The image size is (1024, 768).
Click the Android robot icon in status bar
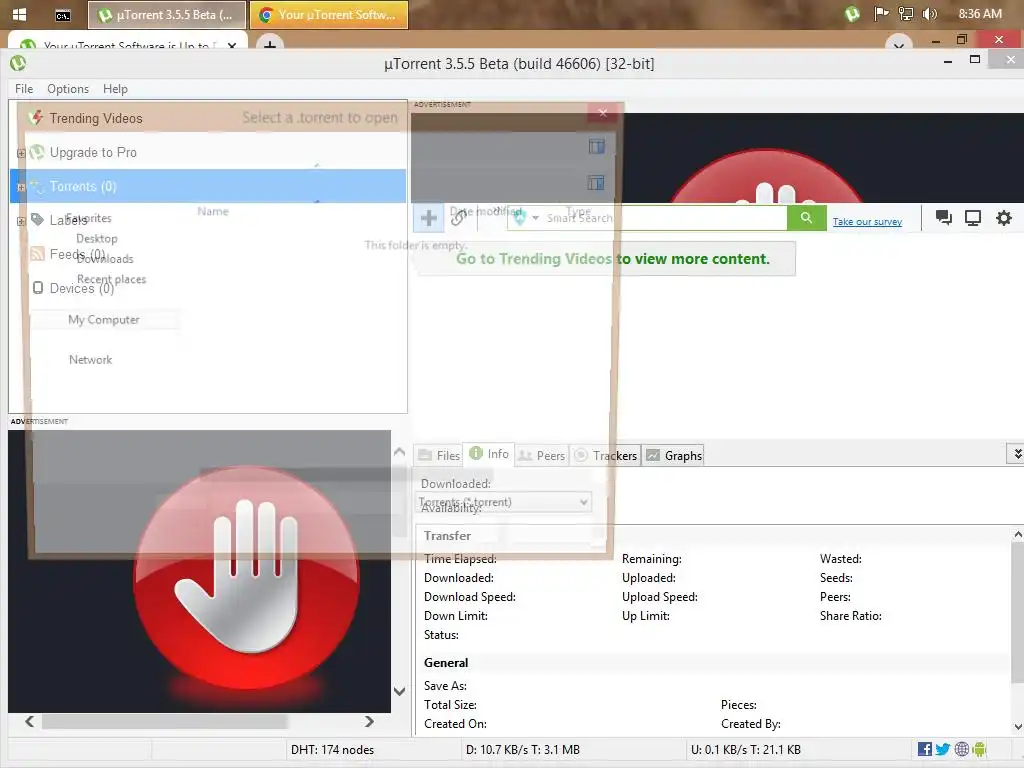pos(979,749)
